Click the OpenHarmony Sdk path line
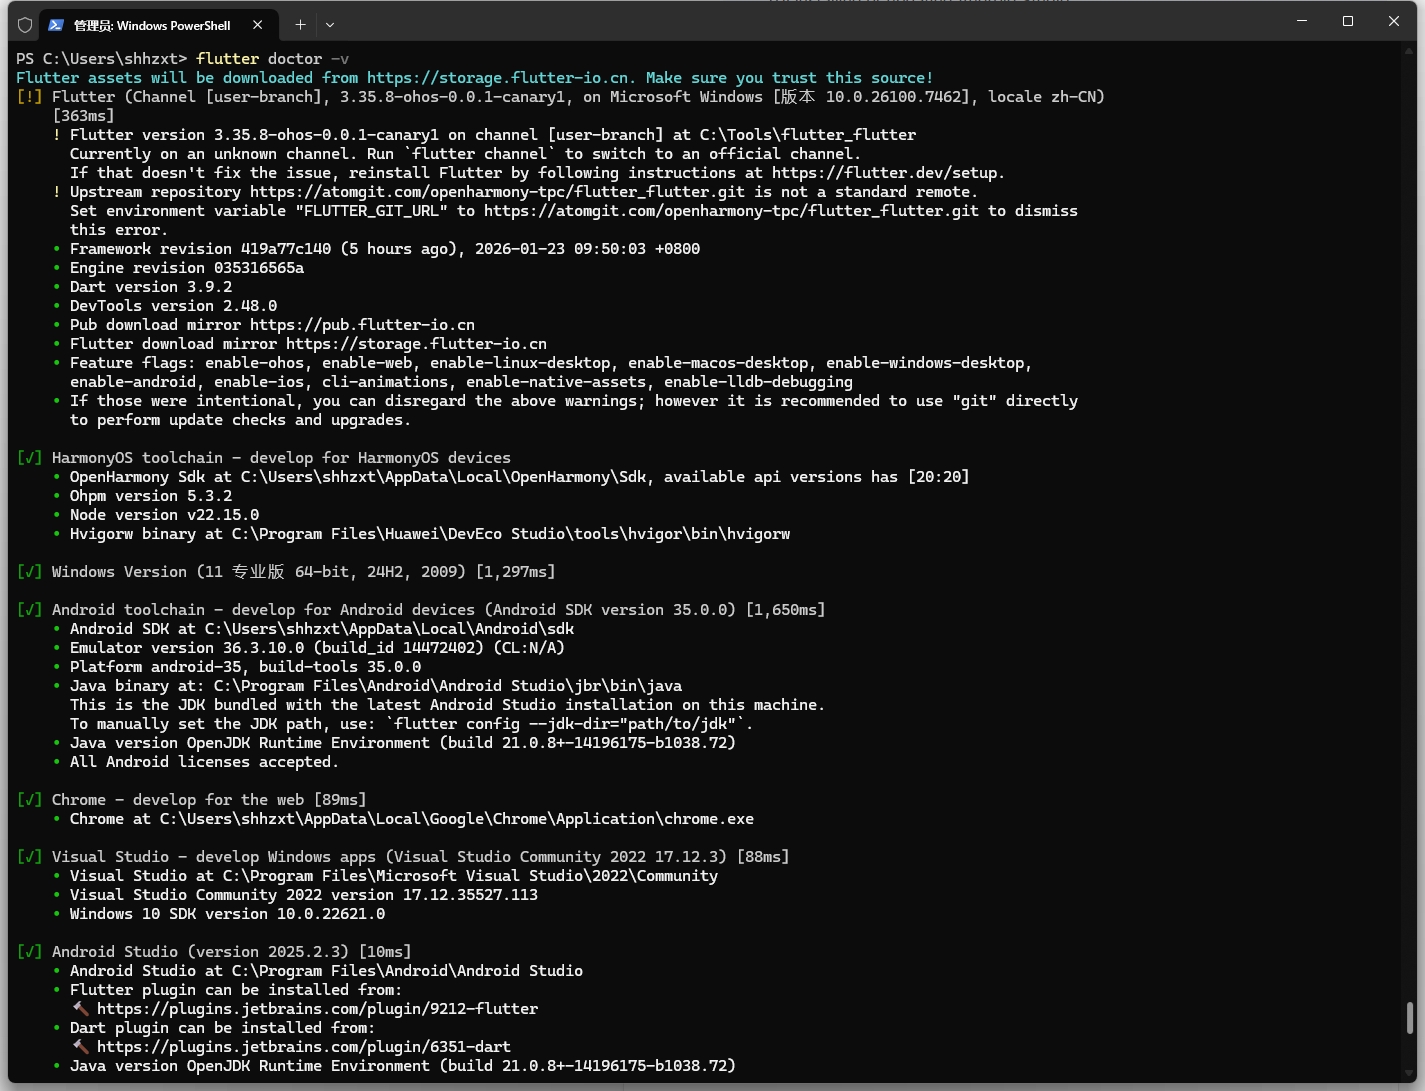This screenshot has width=1425, height=1091. point(520,477)
